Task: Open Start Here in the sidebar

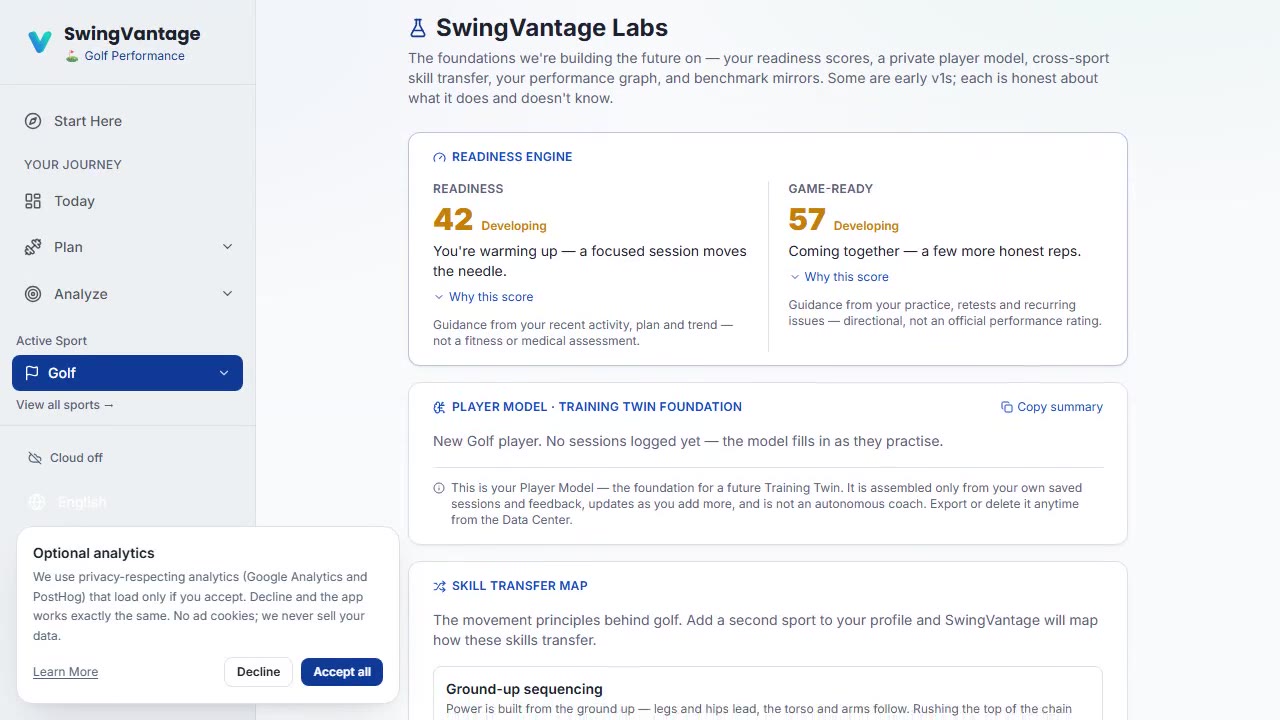Action: (127, 121)
